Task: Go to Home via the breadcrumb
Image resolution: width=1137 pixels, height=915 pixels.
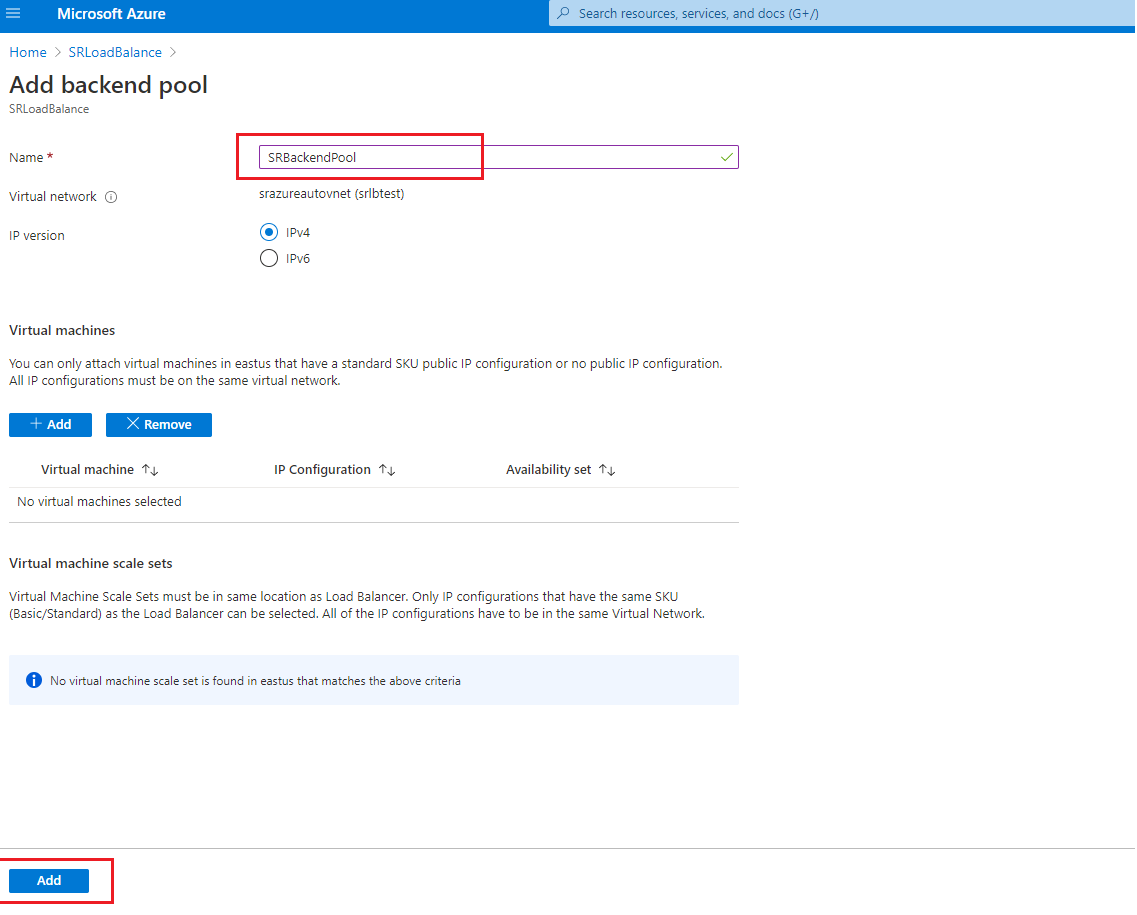Action: [x=28, y=52]
